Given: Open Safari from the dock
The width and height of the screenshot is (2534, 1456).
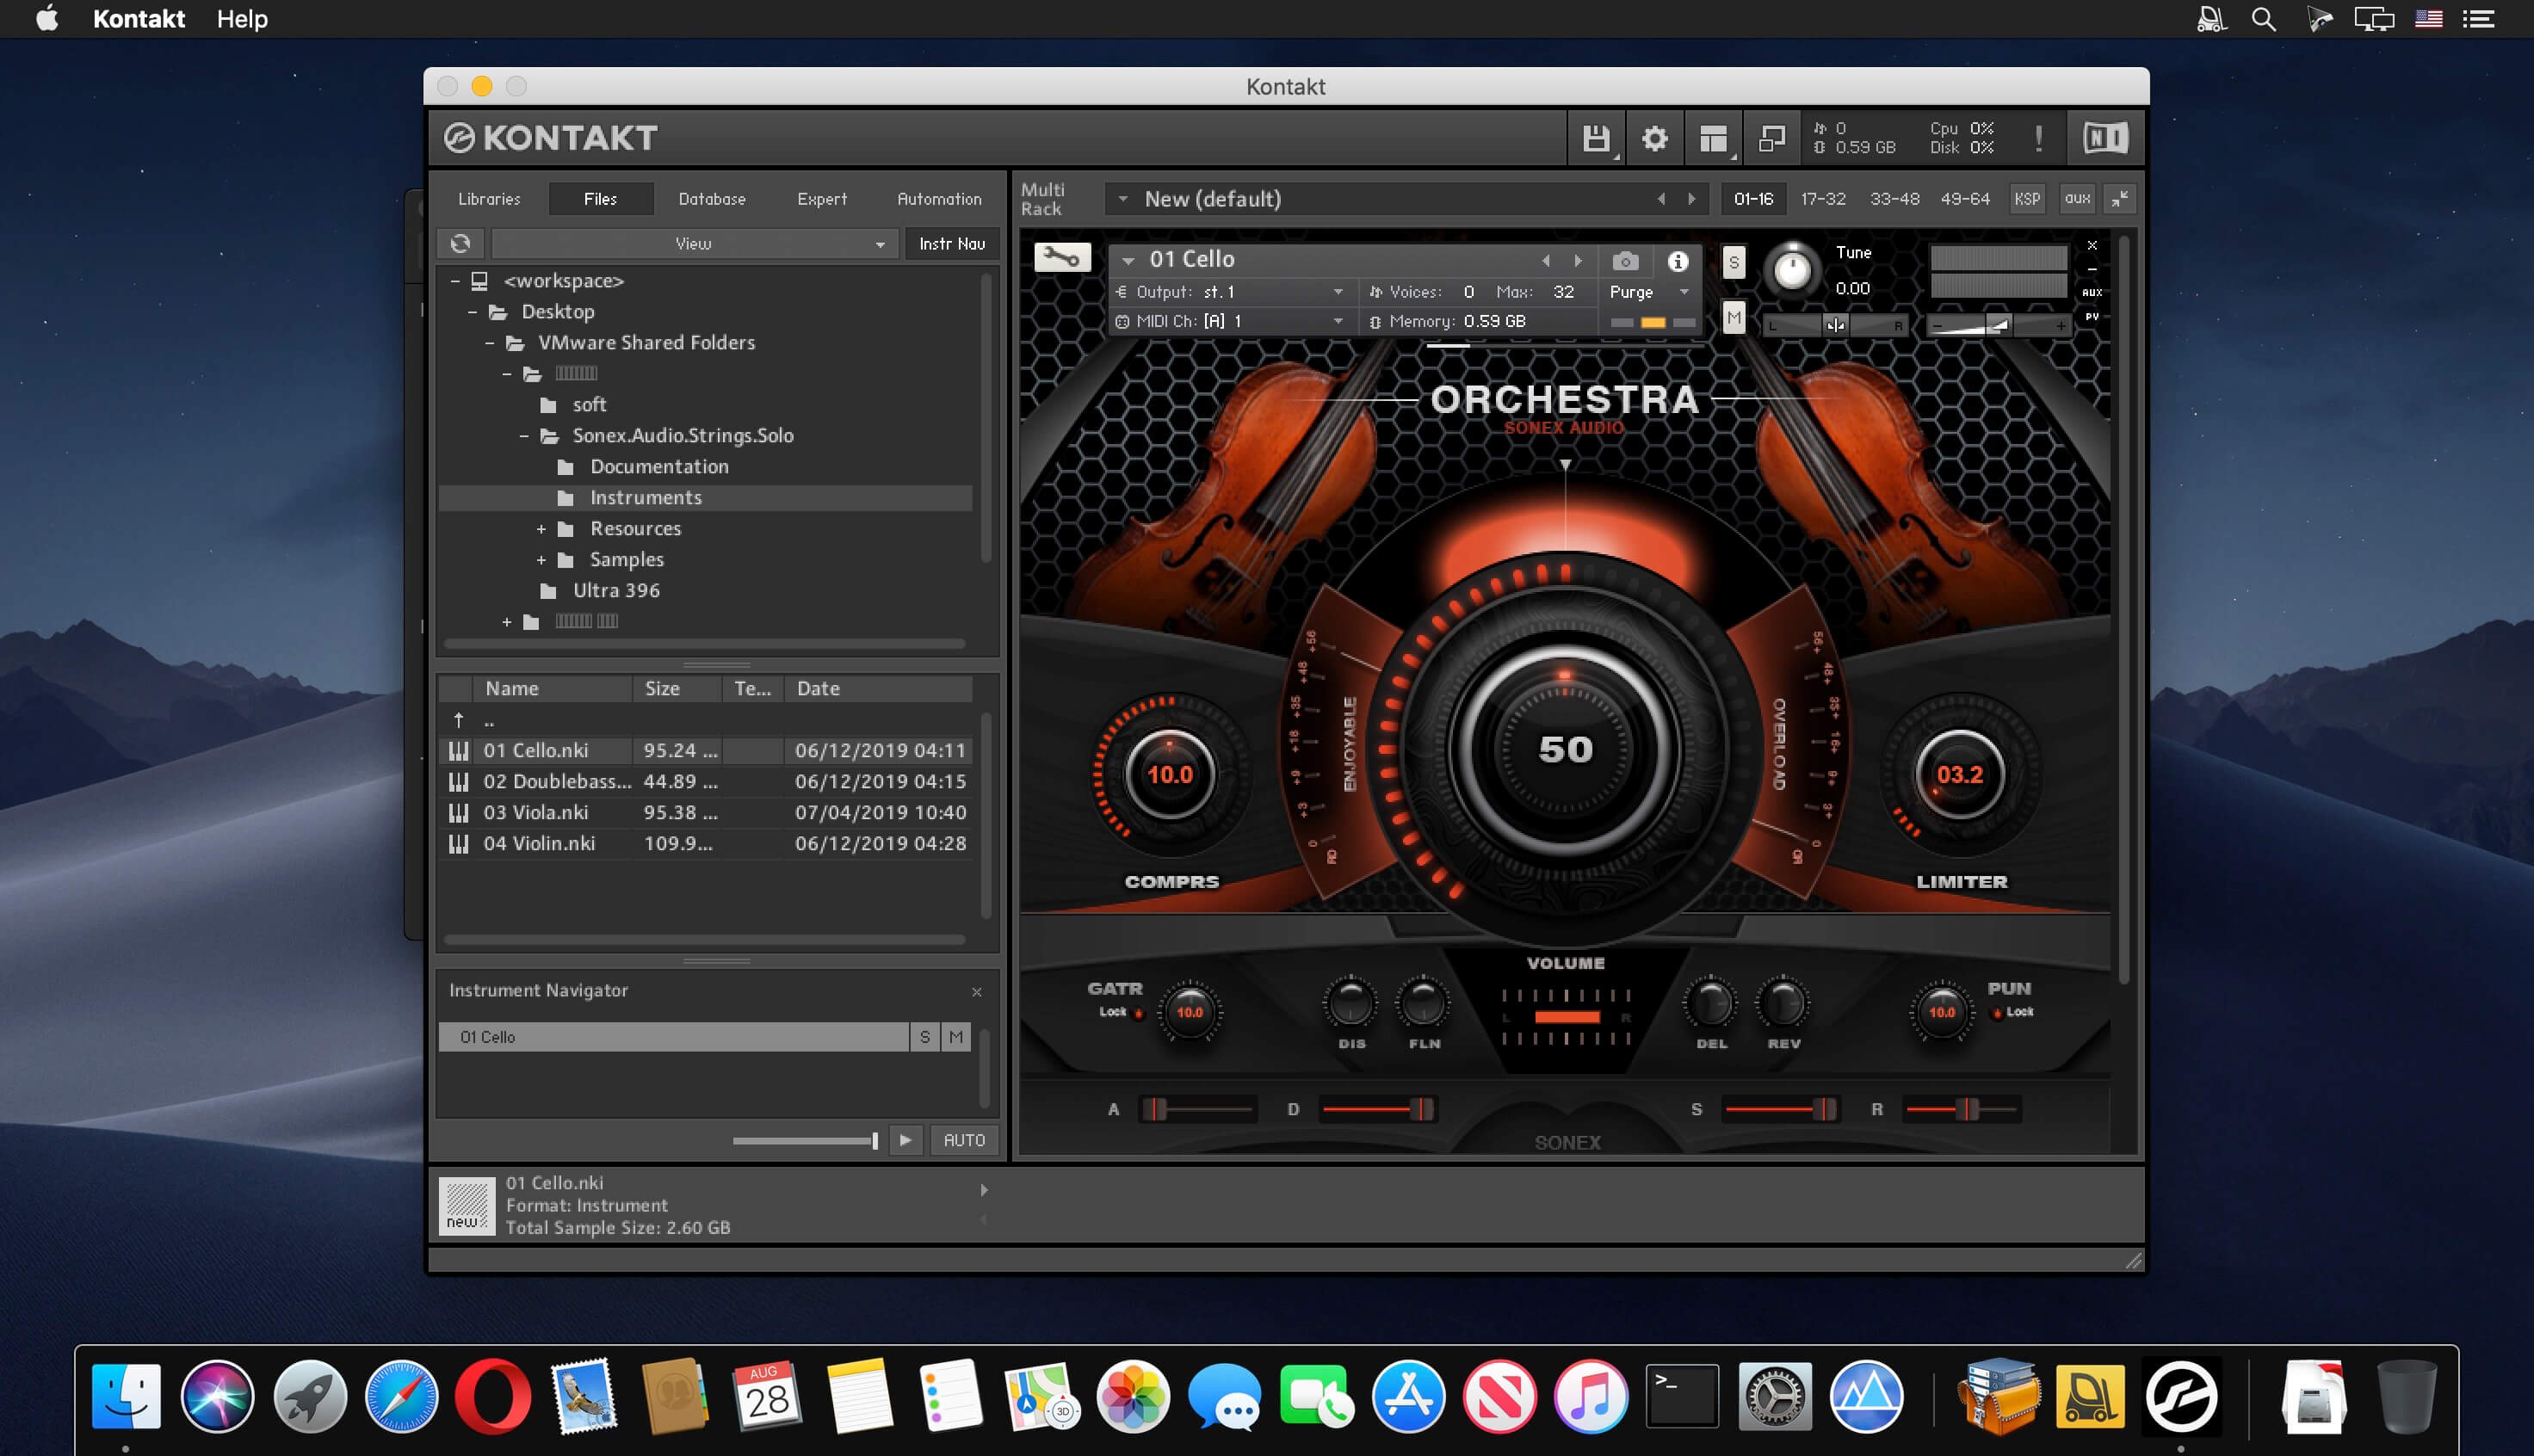Looking at the screenshot, I should pos(401,1396).
